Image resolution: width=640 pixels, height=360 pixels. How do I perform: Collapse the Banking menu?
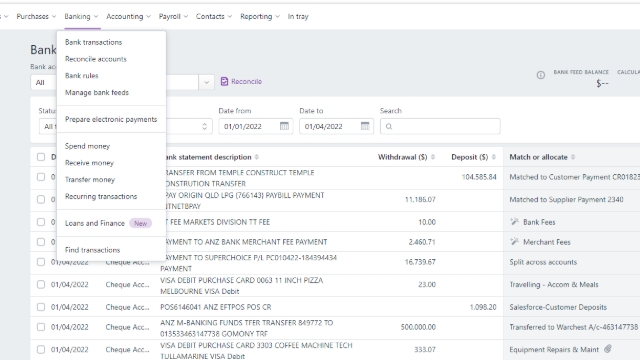point(81,16)
